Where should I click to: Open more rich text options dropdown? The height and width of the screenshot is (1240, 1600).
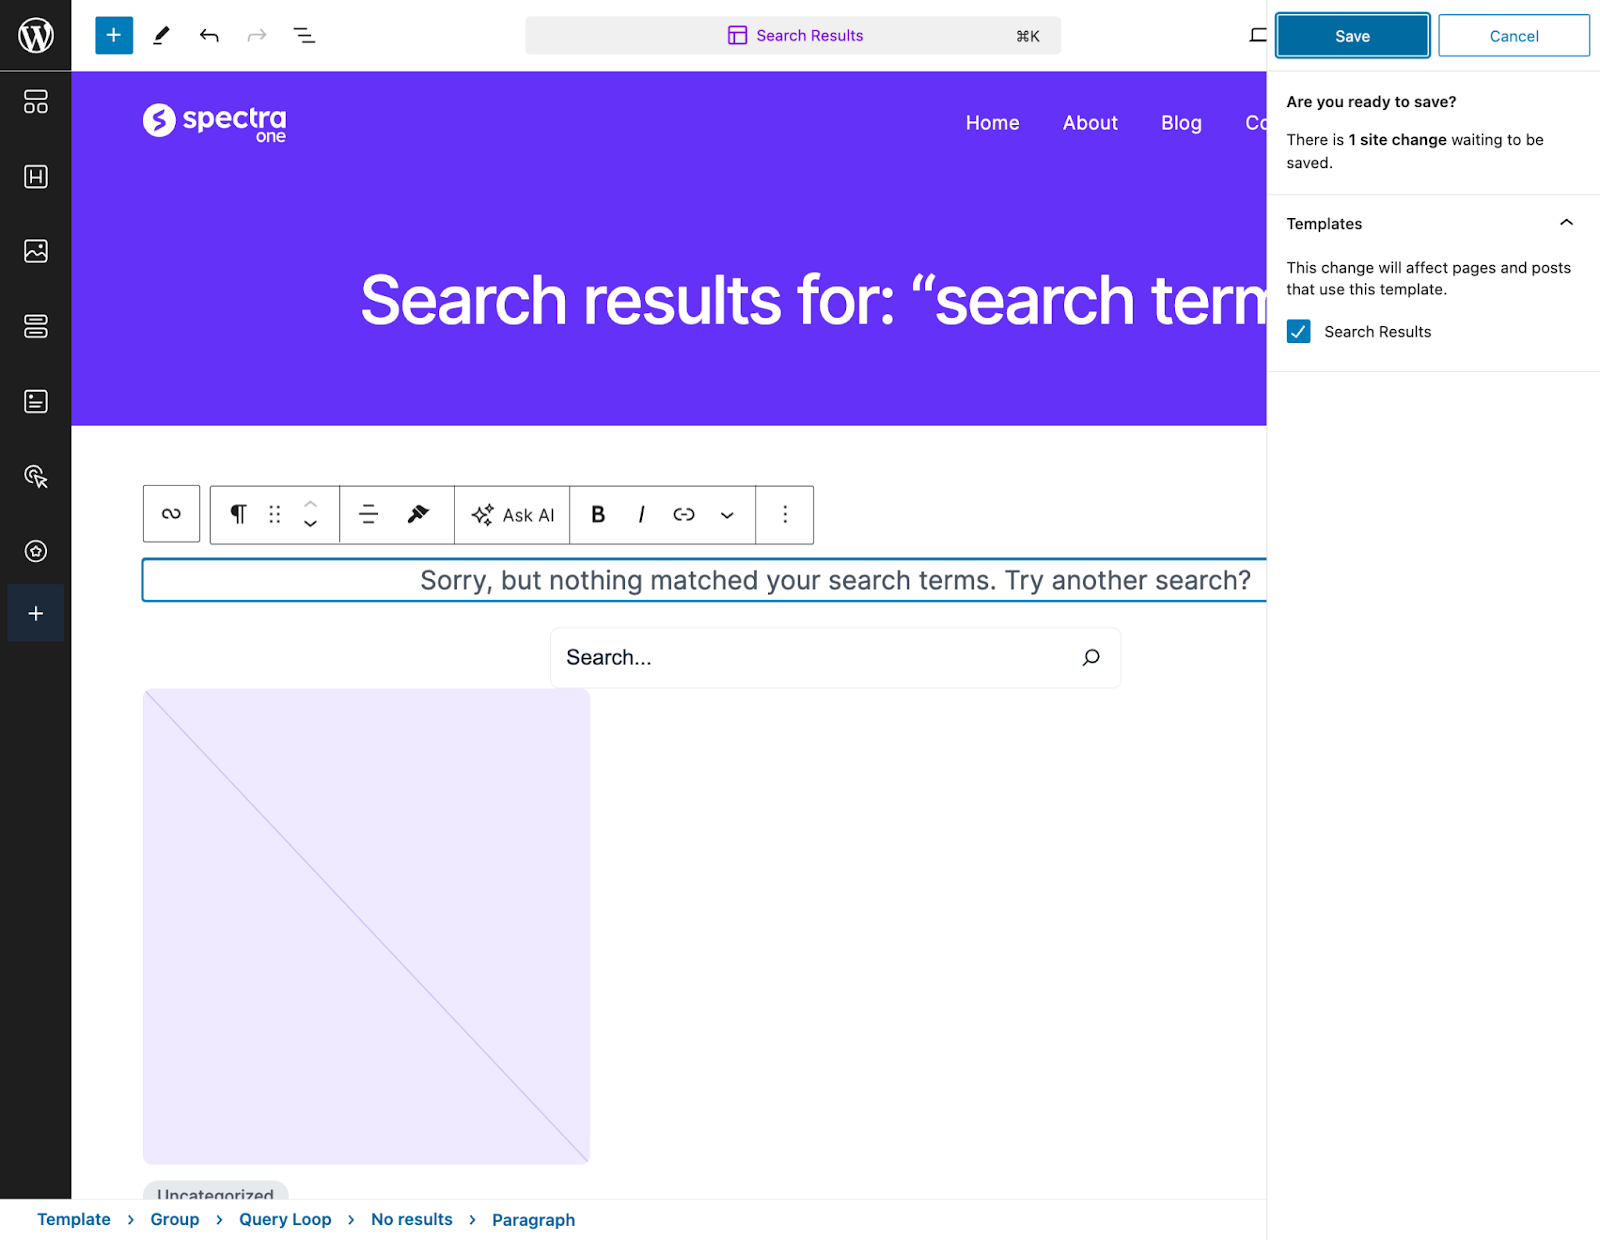click(x=727, y=514)
